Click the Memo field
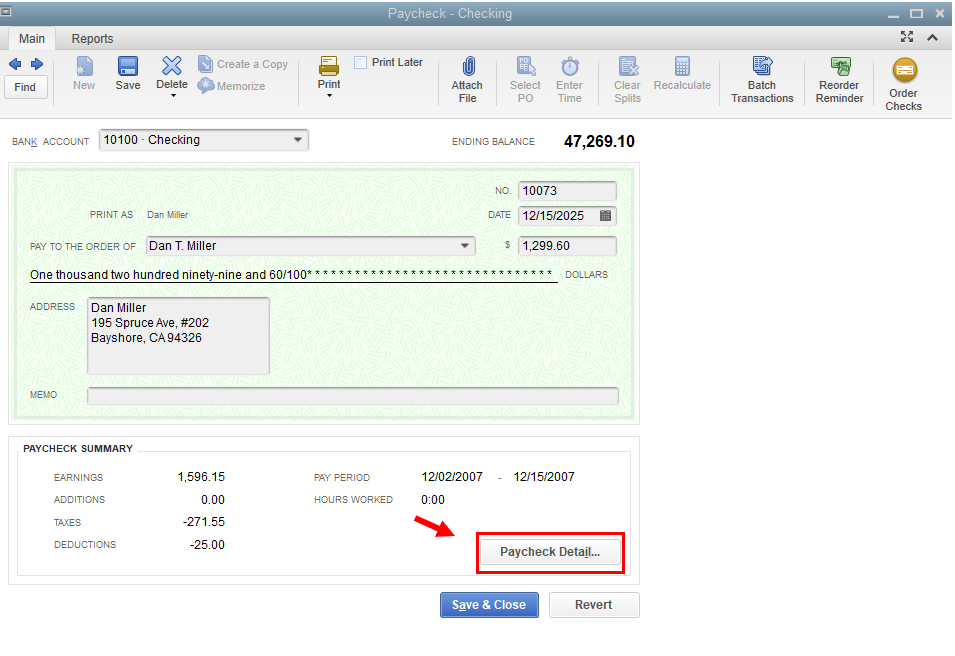The height and width of the screenshot is (656, 955). (353, 395)
